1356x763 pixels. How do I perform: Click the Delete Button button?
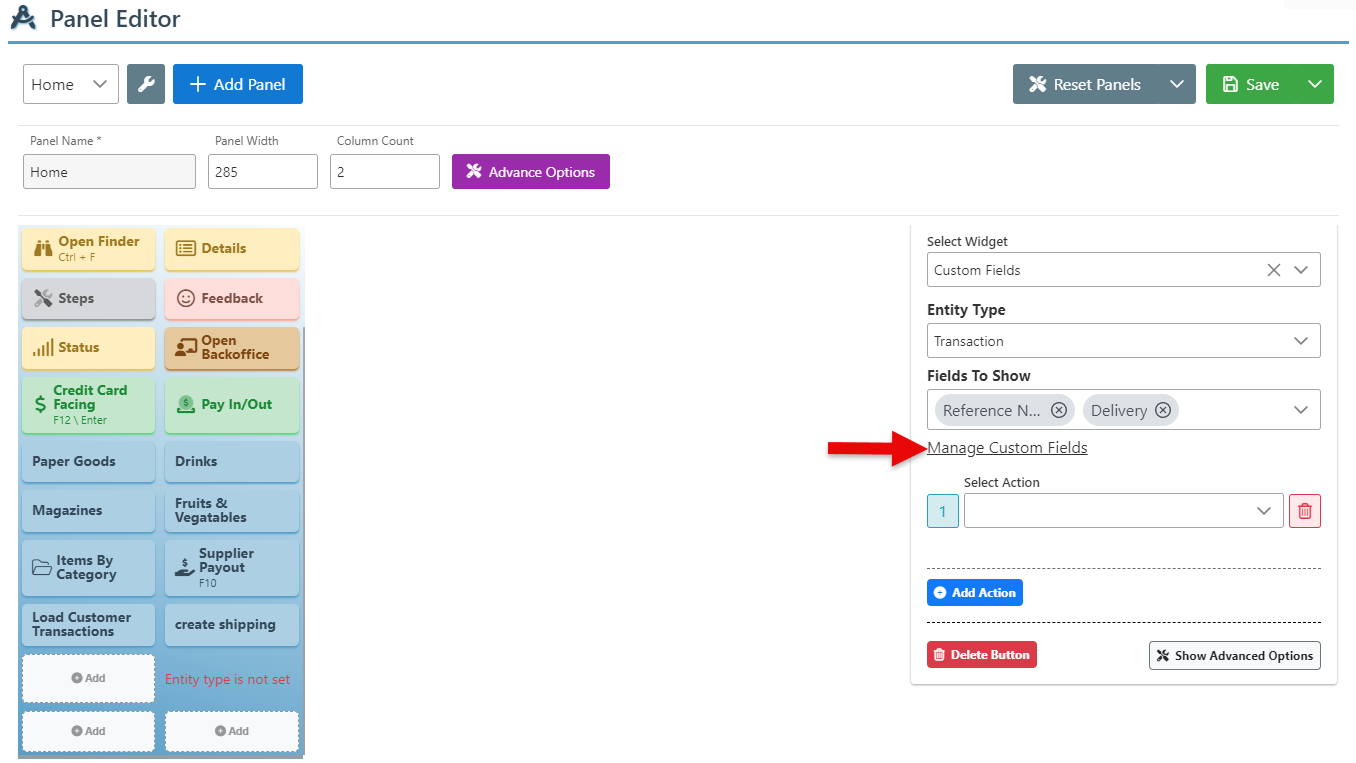(x=981, y=655)
